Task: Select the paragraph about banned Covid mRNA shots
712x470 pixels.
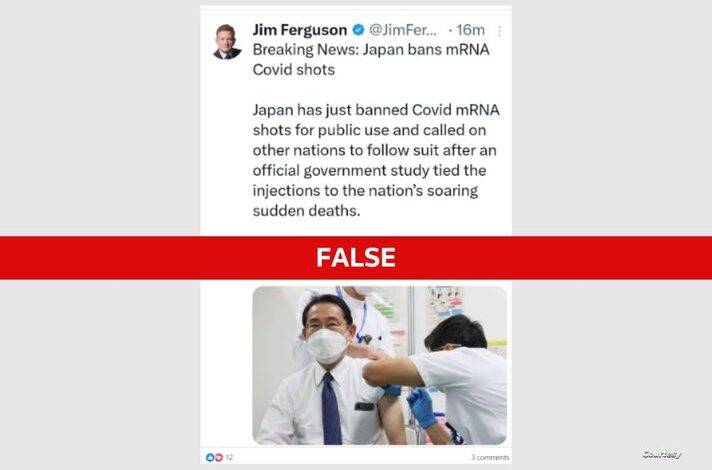Action: point(376,160)
